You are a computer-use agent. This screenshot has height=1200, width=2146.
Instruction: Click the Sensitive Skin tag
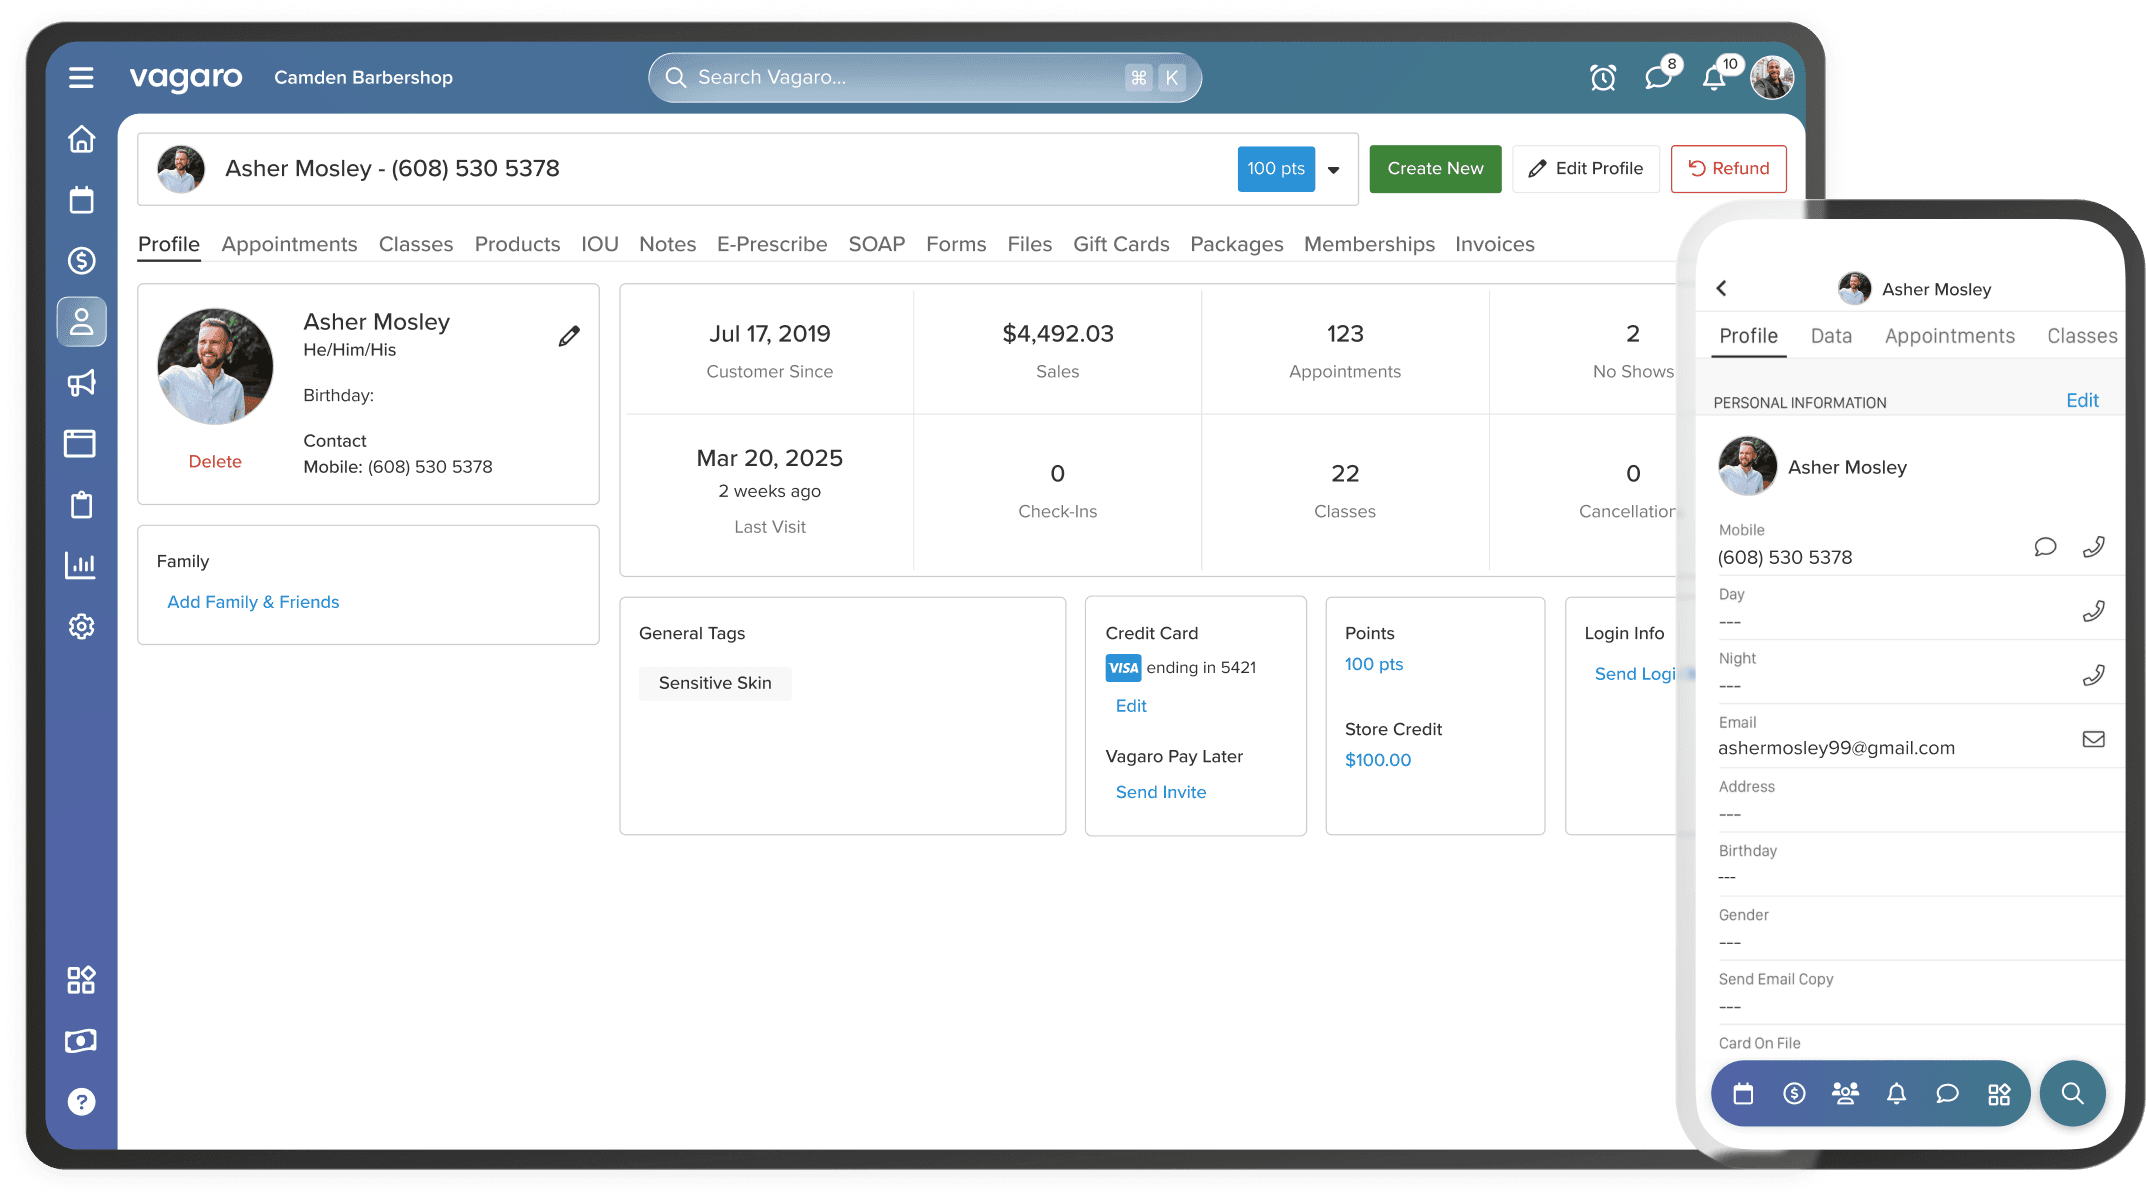pos(715,683)
